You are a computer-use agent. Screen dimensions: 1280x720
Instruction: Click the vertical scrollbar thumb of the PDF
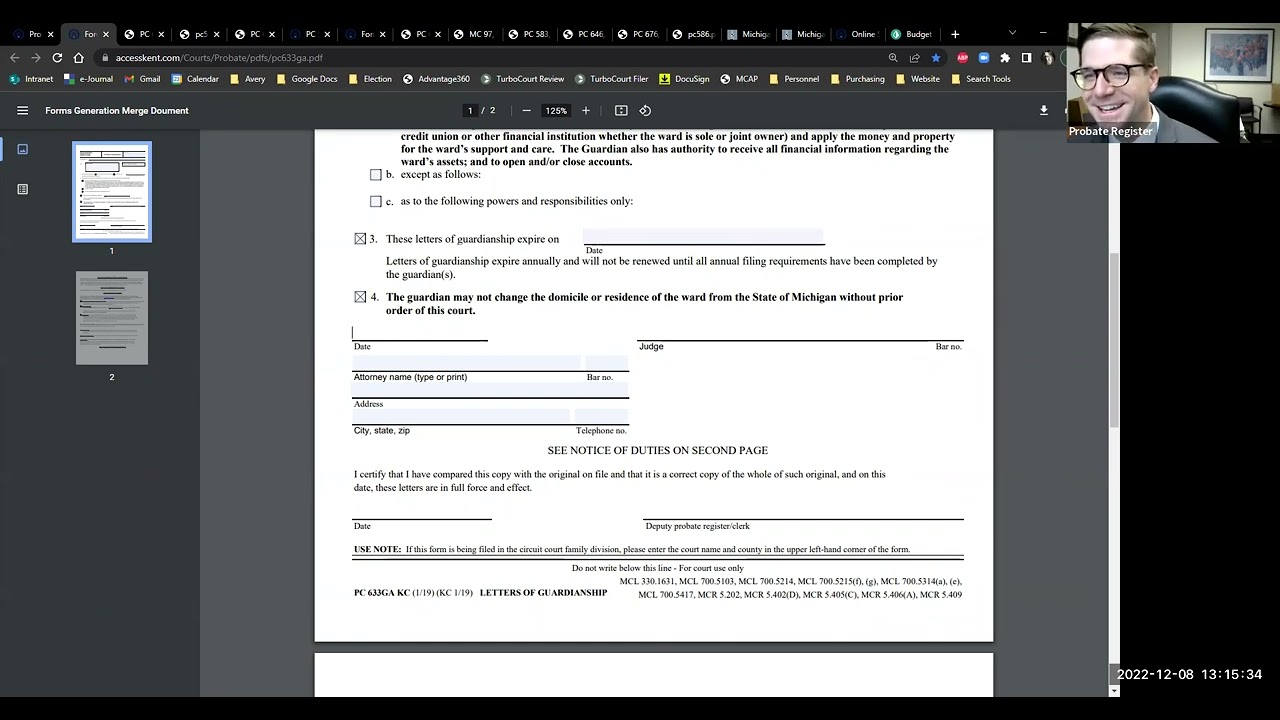point(1114,340)
